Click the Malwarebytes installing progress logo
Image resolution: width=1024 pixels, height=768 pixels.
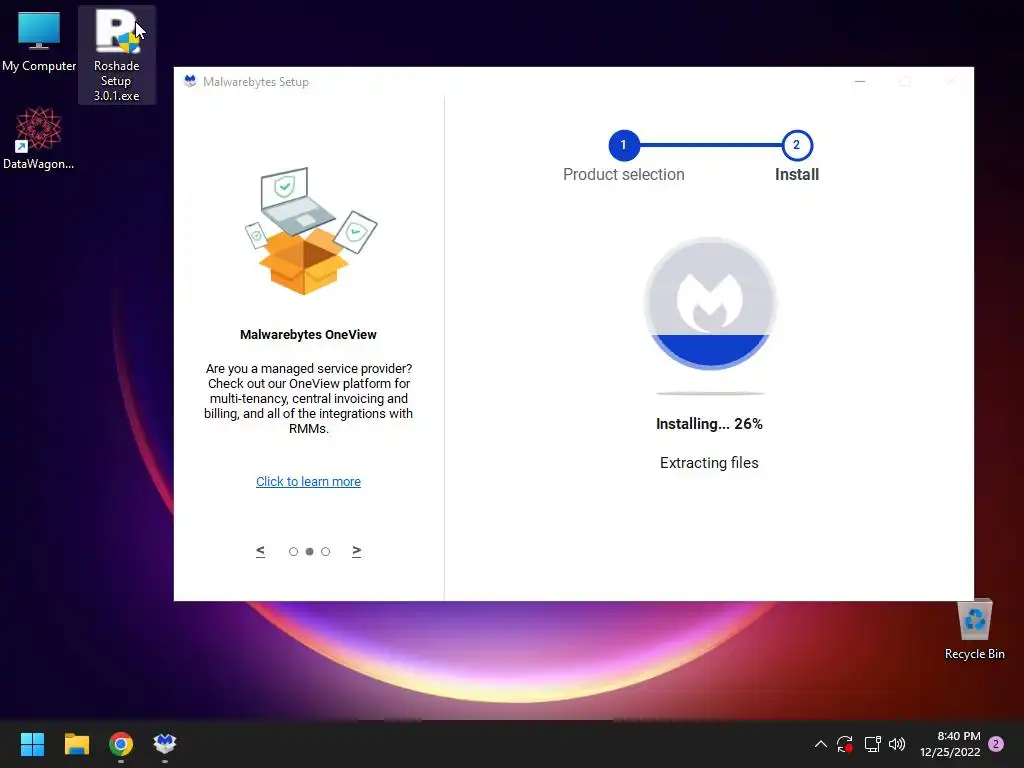[710, 304]
